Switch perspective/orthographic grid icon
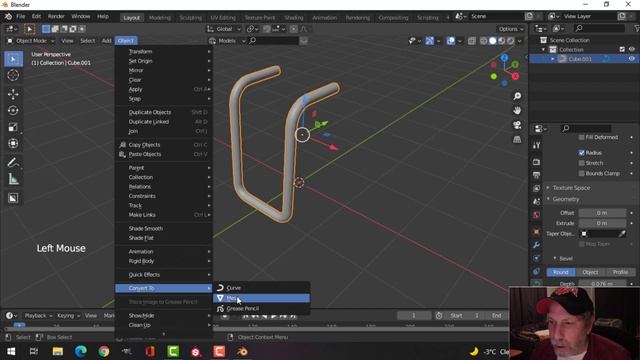Viewport: 640px width, 360px height. tap(517, 140)
